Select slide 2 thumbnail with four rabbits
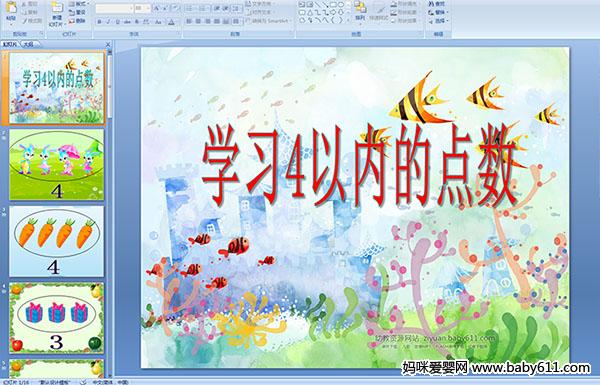Viewport: 600px width, 385px height. coord(56,164)
